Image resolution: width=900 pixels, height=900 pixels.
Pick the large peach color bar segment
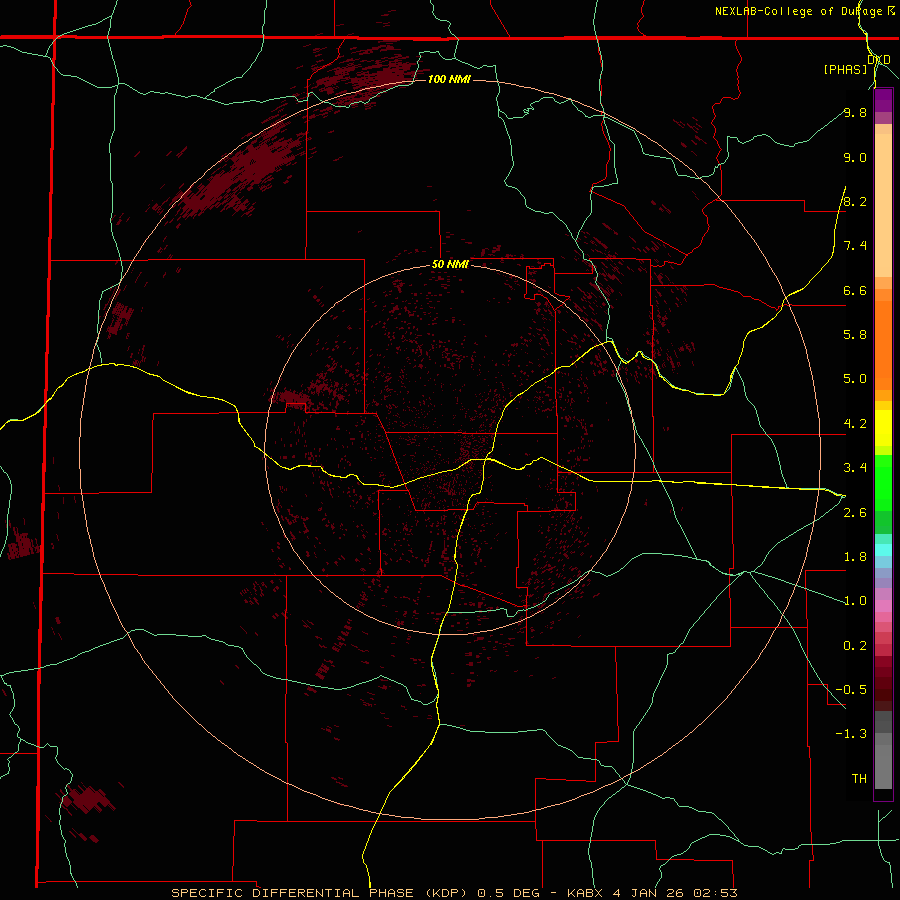883,205
